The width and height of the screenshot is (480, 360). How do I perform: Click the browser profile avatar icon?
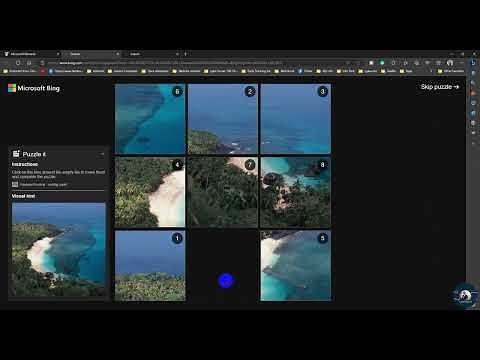(450, 63)
